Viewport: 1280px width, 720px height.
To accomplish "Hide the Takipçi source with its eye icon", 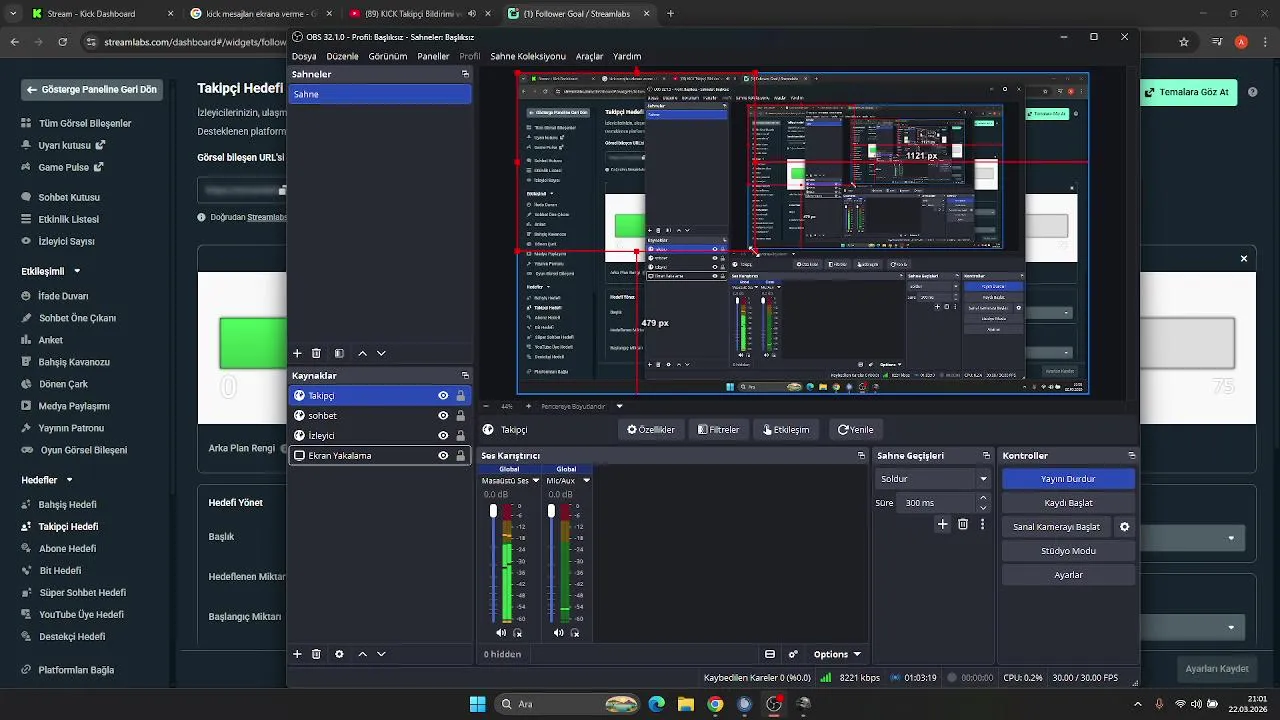I will tap(443, 396).
